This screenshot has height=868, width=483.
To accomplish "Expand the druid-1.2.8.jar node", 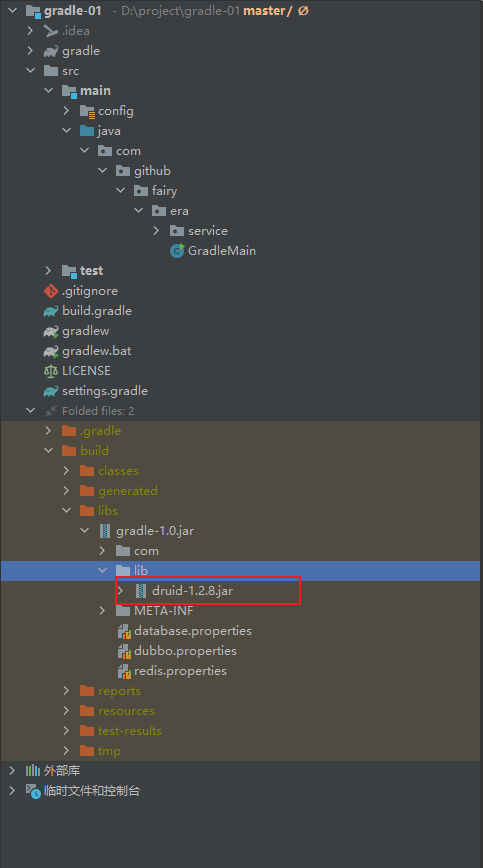I will (121, 591).
